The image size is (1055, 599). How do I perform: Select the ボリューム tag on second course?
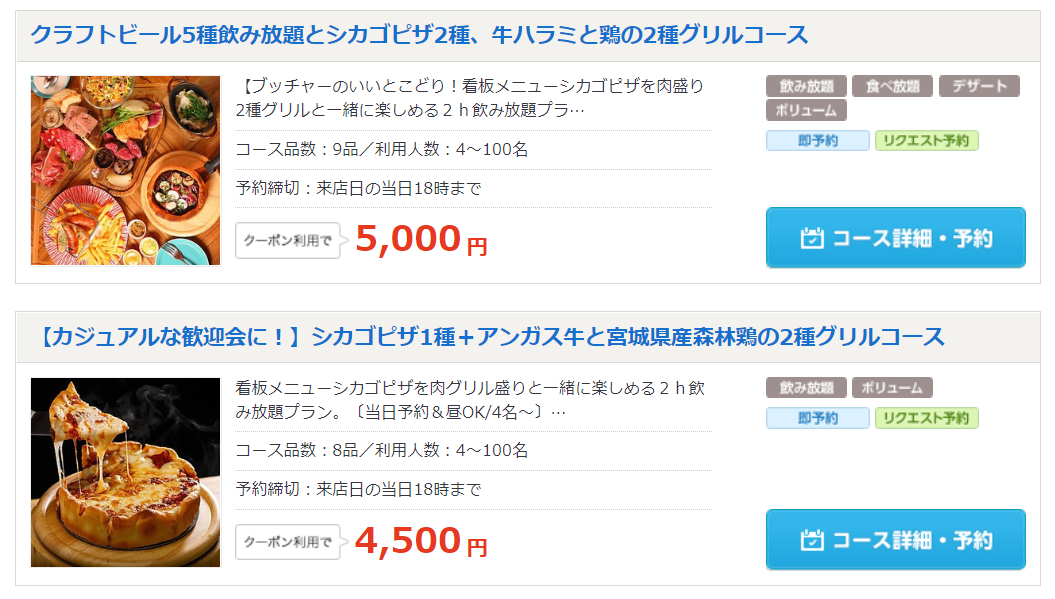(892, 388)
